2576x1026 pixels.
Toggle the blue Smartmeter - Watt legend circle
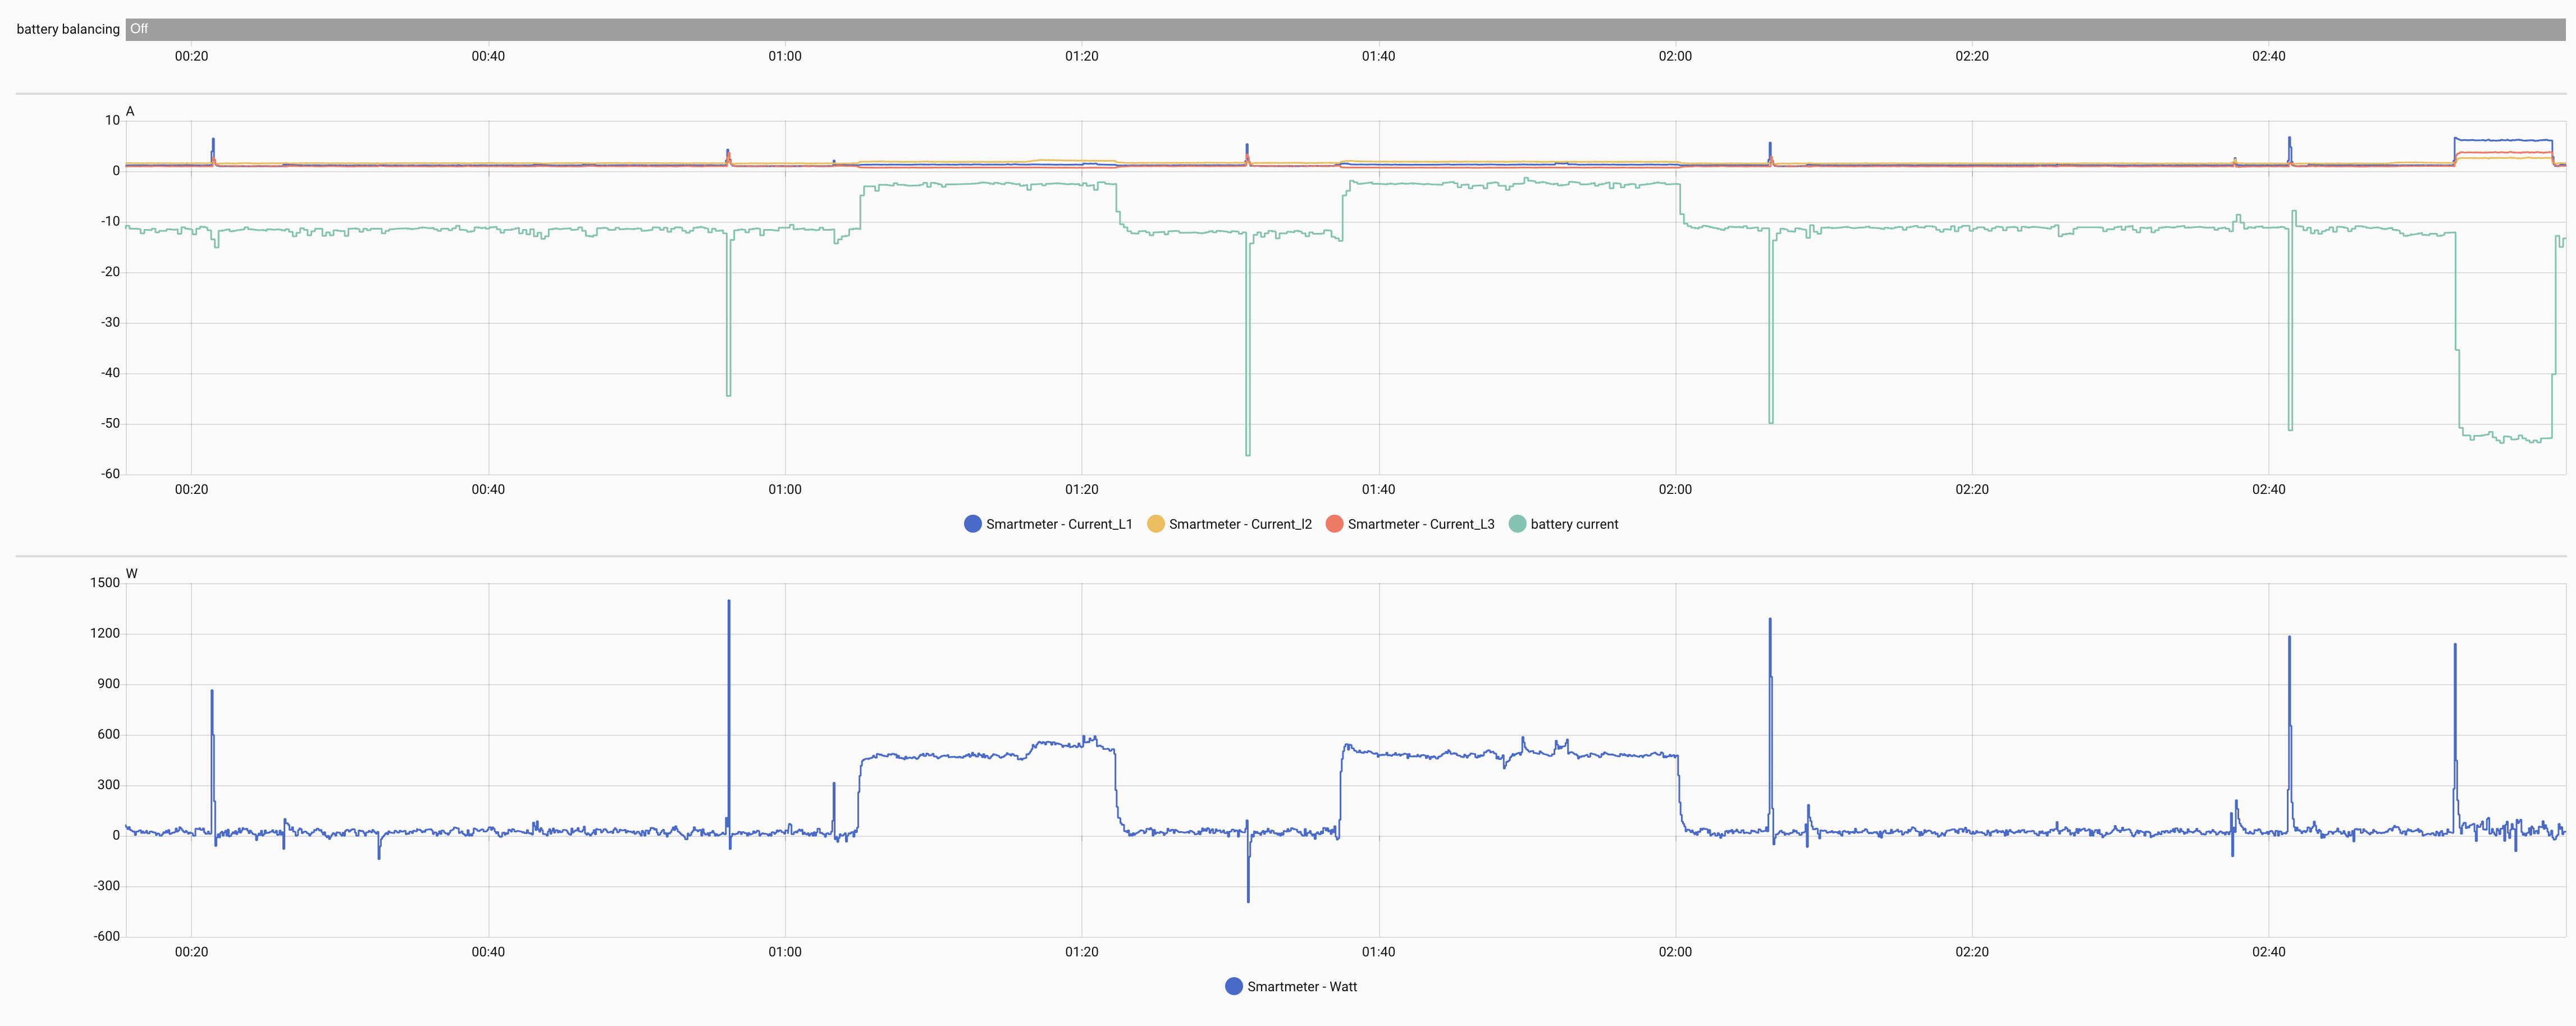[x=1234, y=987]
